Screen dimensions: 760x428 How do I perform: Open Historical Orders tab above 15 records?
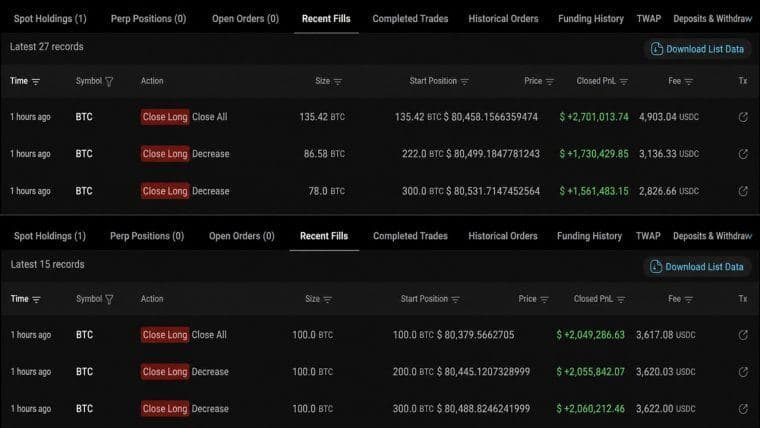(x=503, y=236)
